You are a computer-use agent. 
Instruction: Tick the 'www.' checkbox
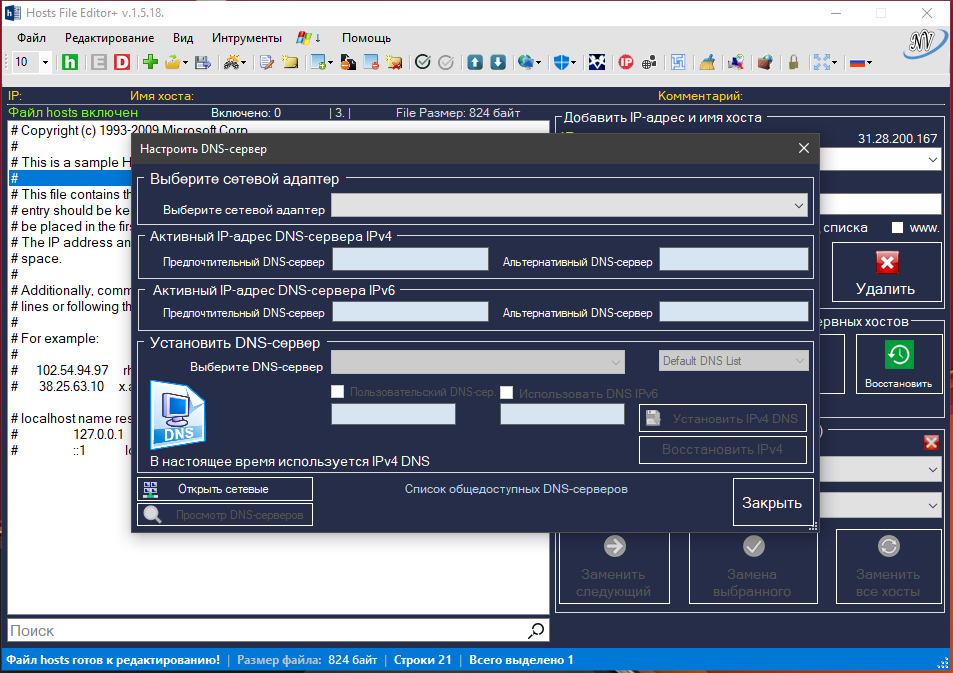coord(898,227)
